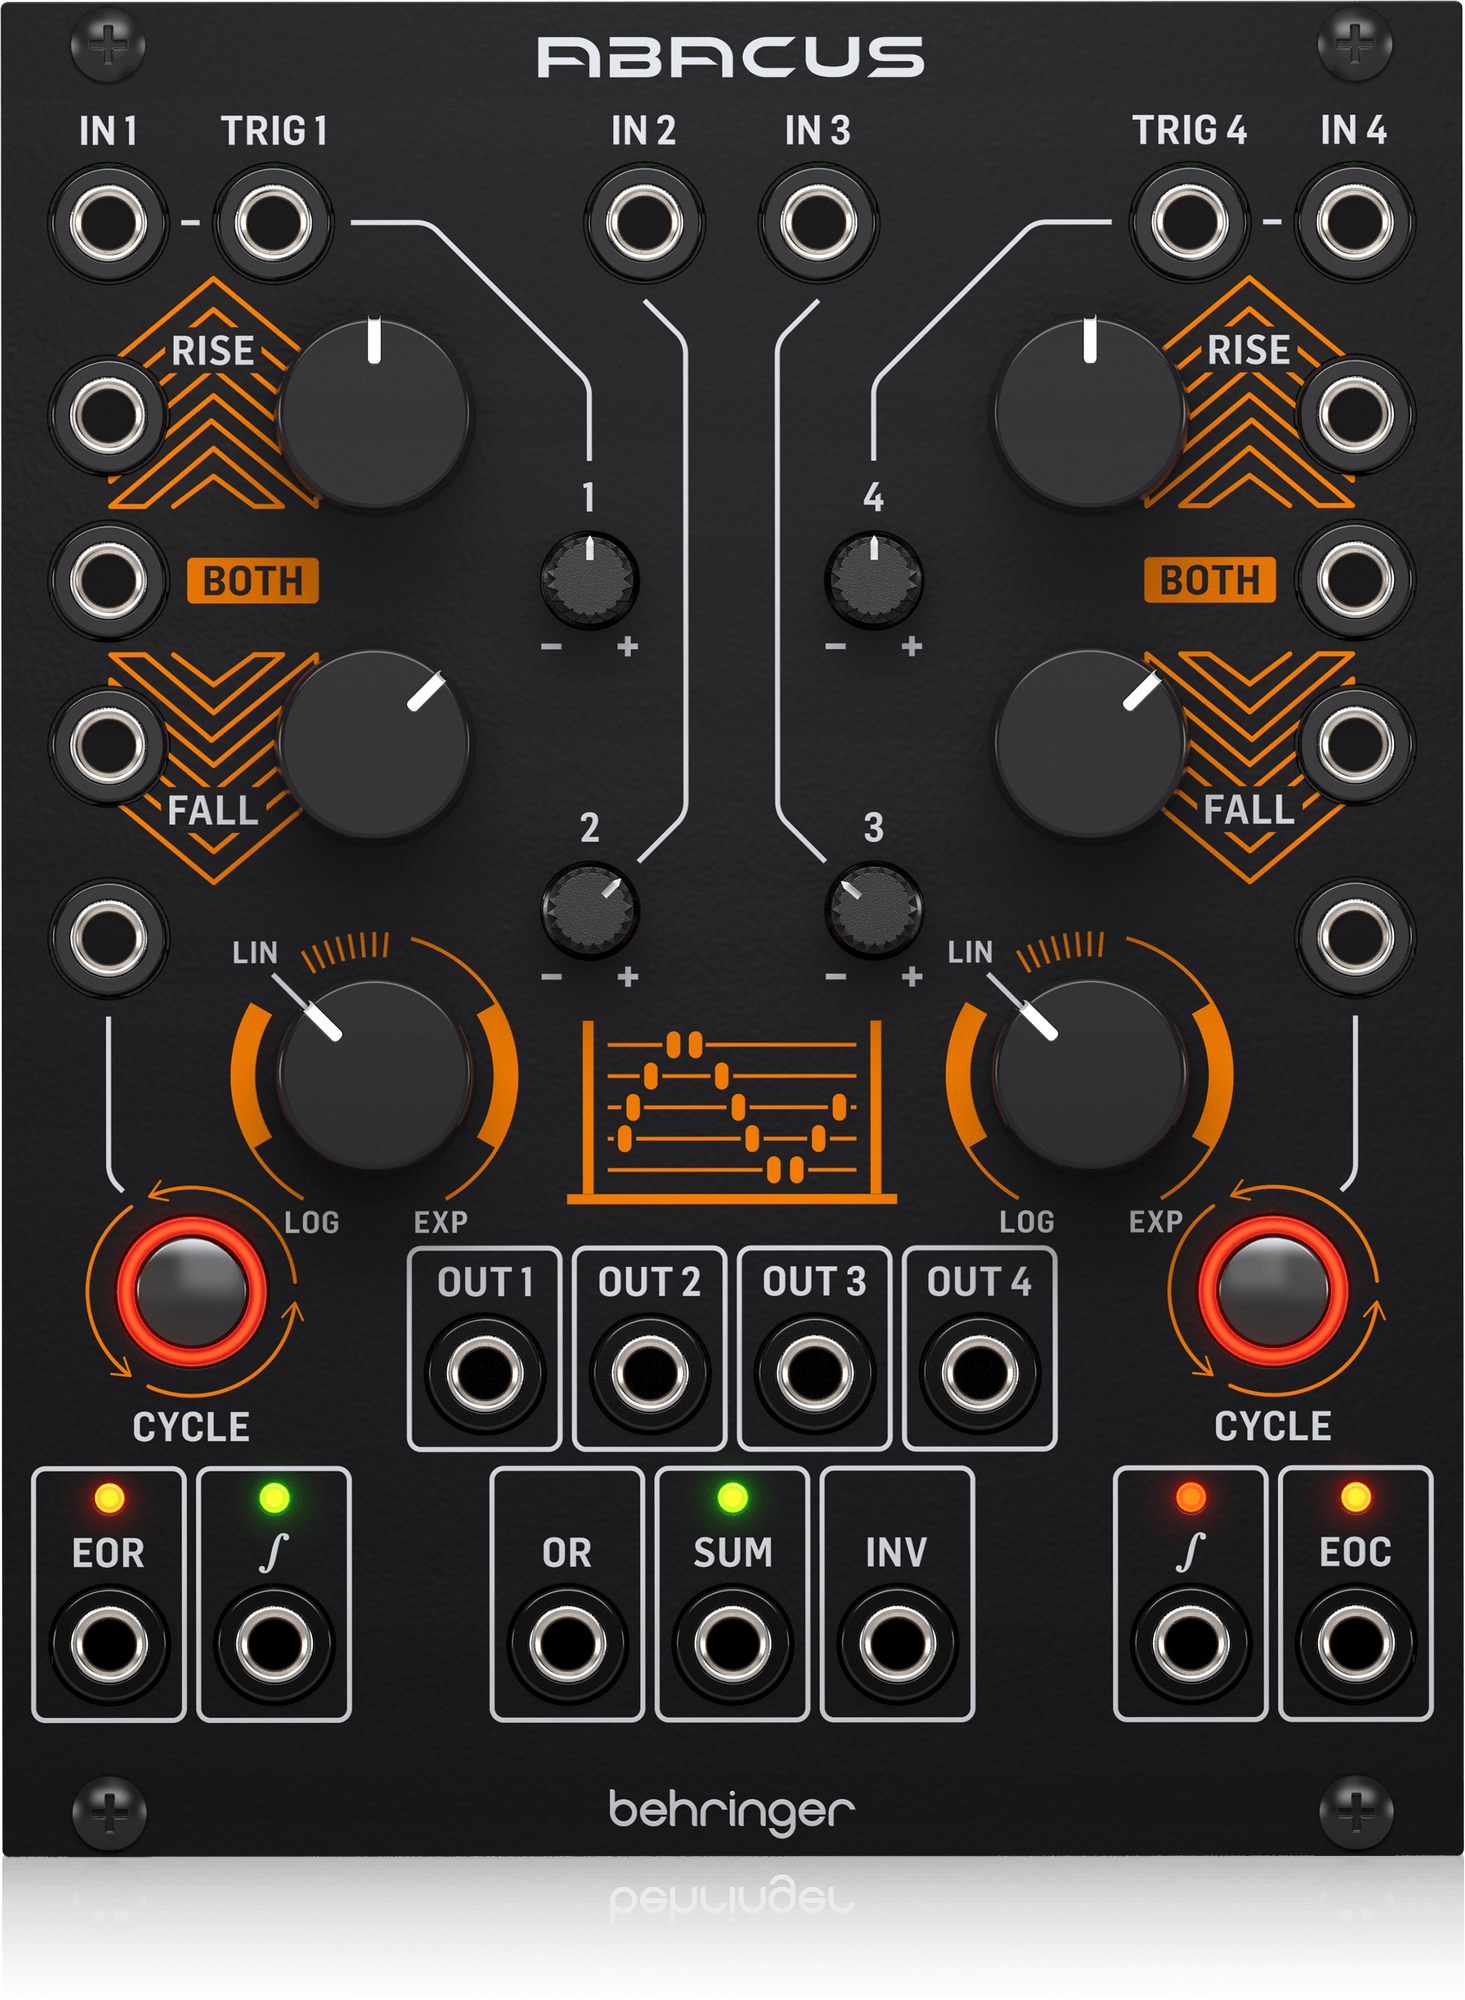Click the orange LED above right envelope output

pyautogui.click(x=1190, y=1498)
